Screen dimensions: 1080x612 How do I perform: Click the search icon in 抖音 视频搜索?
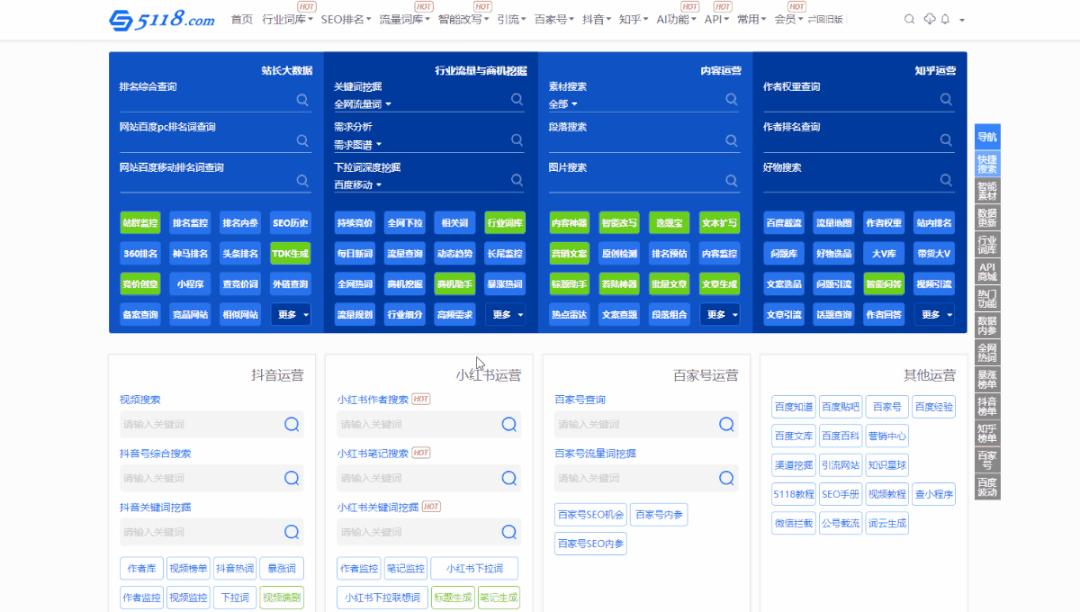pyautogui.click(x=292, y=424)
